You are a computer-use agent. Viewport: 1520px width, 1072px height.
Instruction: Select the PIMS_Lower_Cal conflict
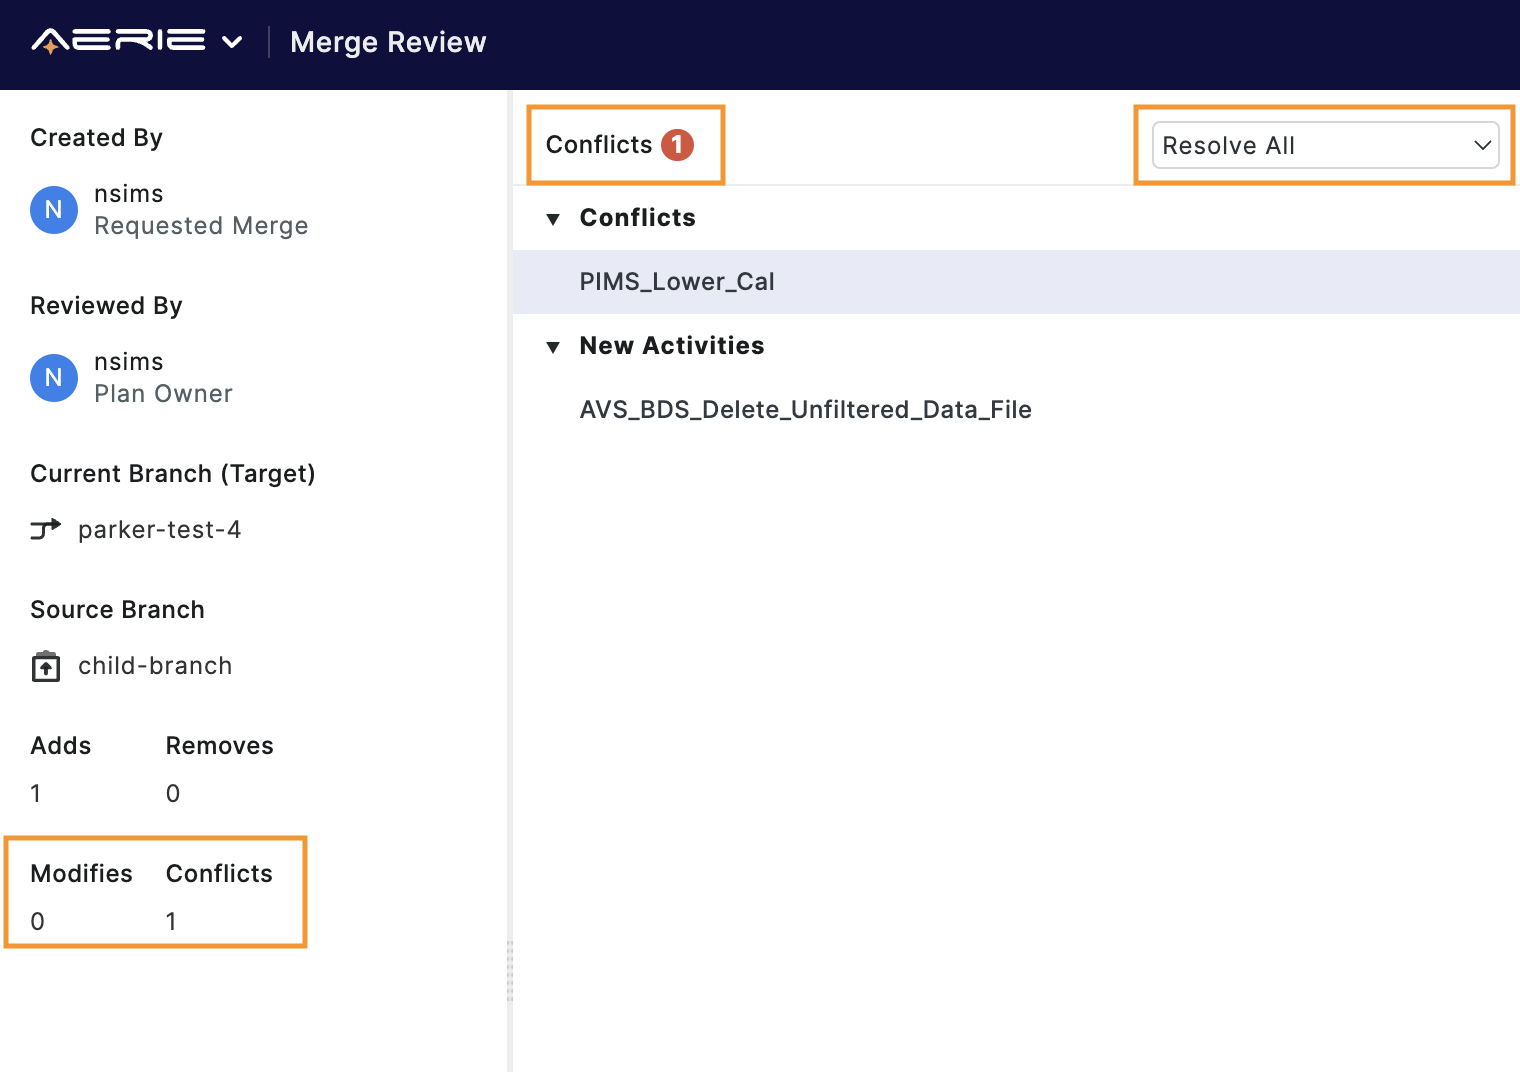coord(678,281)
